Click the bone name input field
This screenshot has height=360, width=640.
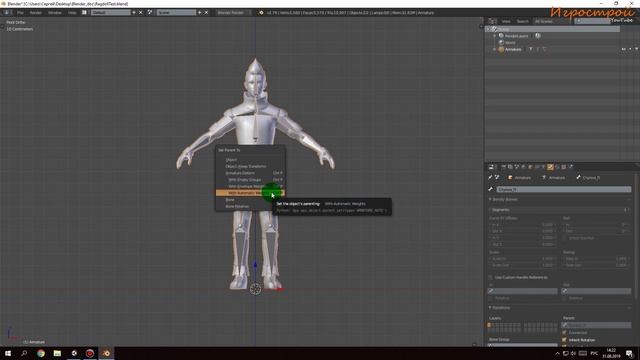(x=564, y=189)
